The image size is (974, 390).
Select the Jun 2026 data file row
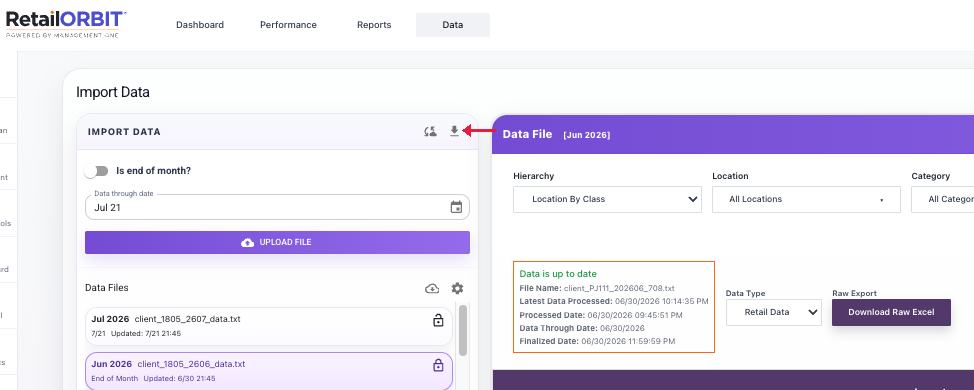(x=269, y=371)
